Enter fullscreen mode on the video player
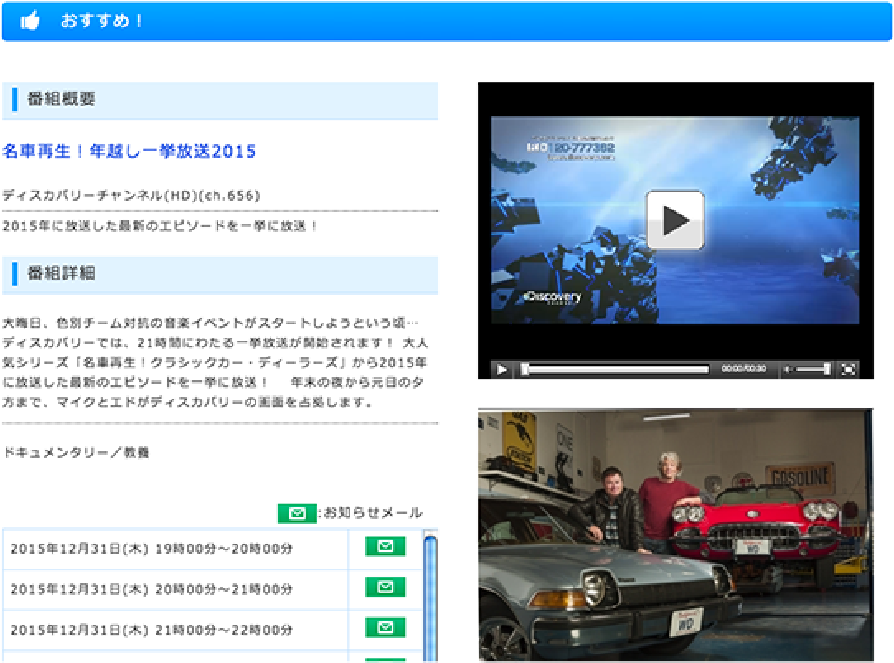 pyautogui.click(x=848, y=369)
